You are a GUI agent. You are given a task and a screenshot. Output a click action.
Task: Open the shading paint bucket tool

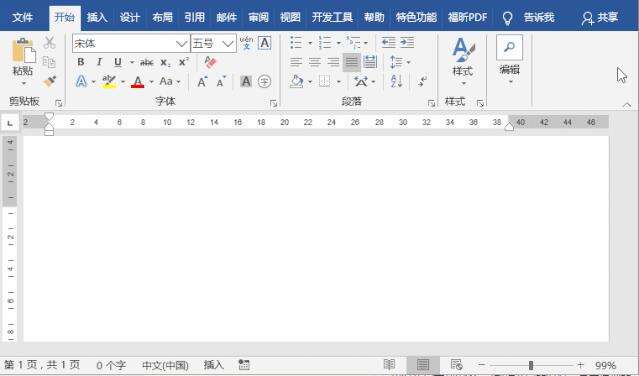pyautogui.click(x=296, y=81)
